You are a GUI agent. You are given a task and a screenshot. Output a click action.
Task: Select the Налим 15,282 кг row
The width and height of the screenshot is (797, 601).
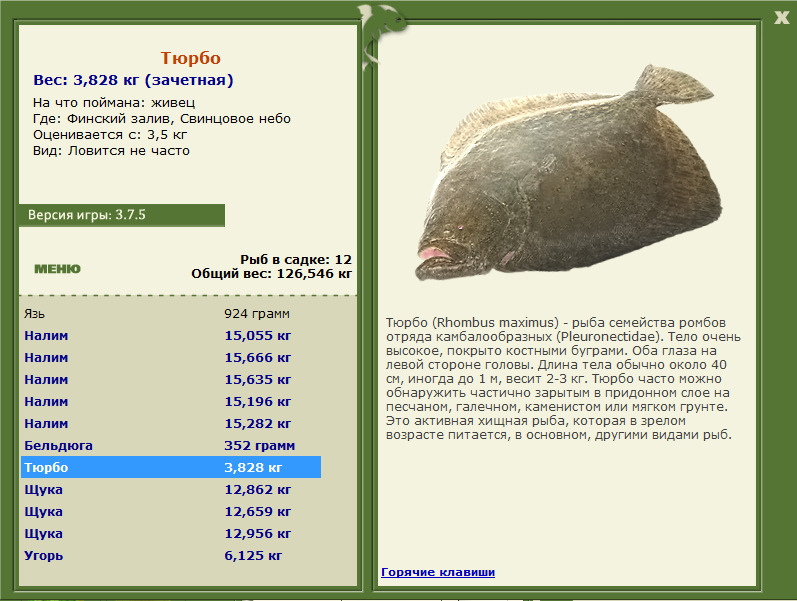pos(171,424)
